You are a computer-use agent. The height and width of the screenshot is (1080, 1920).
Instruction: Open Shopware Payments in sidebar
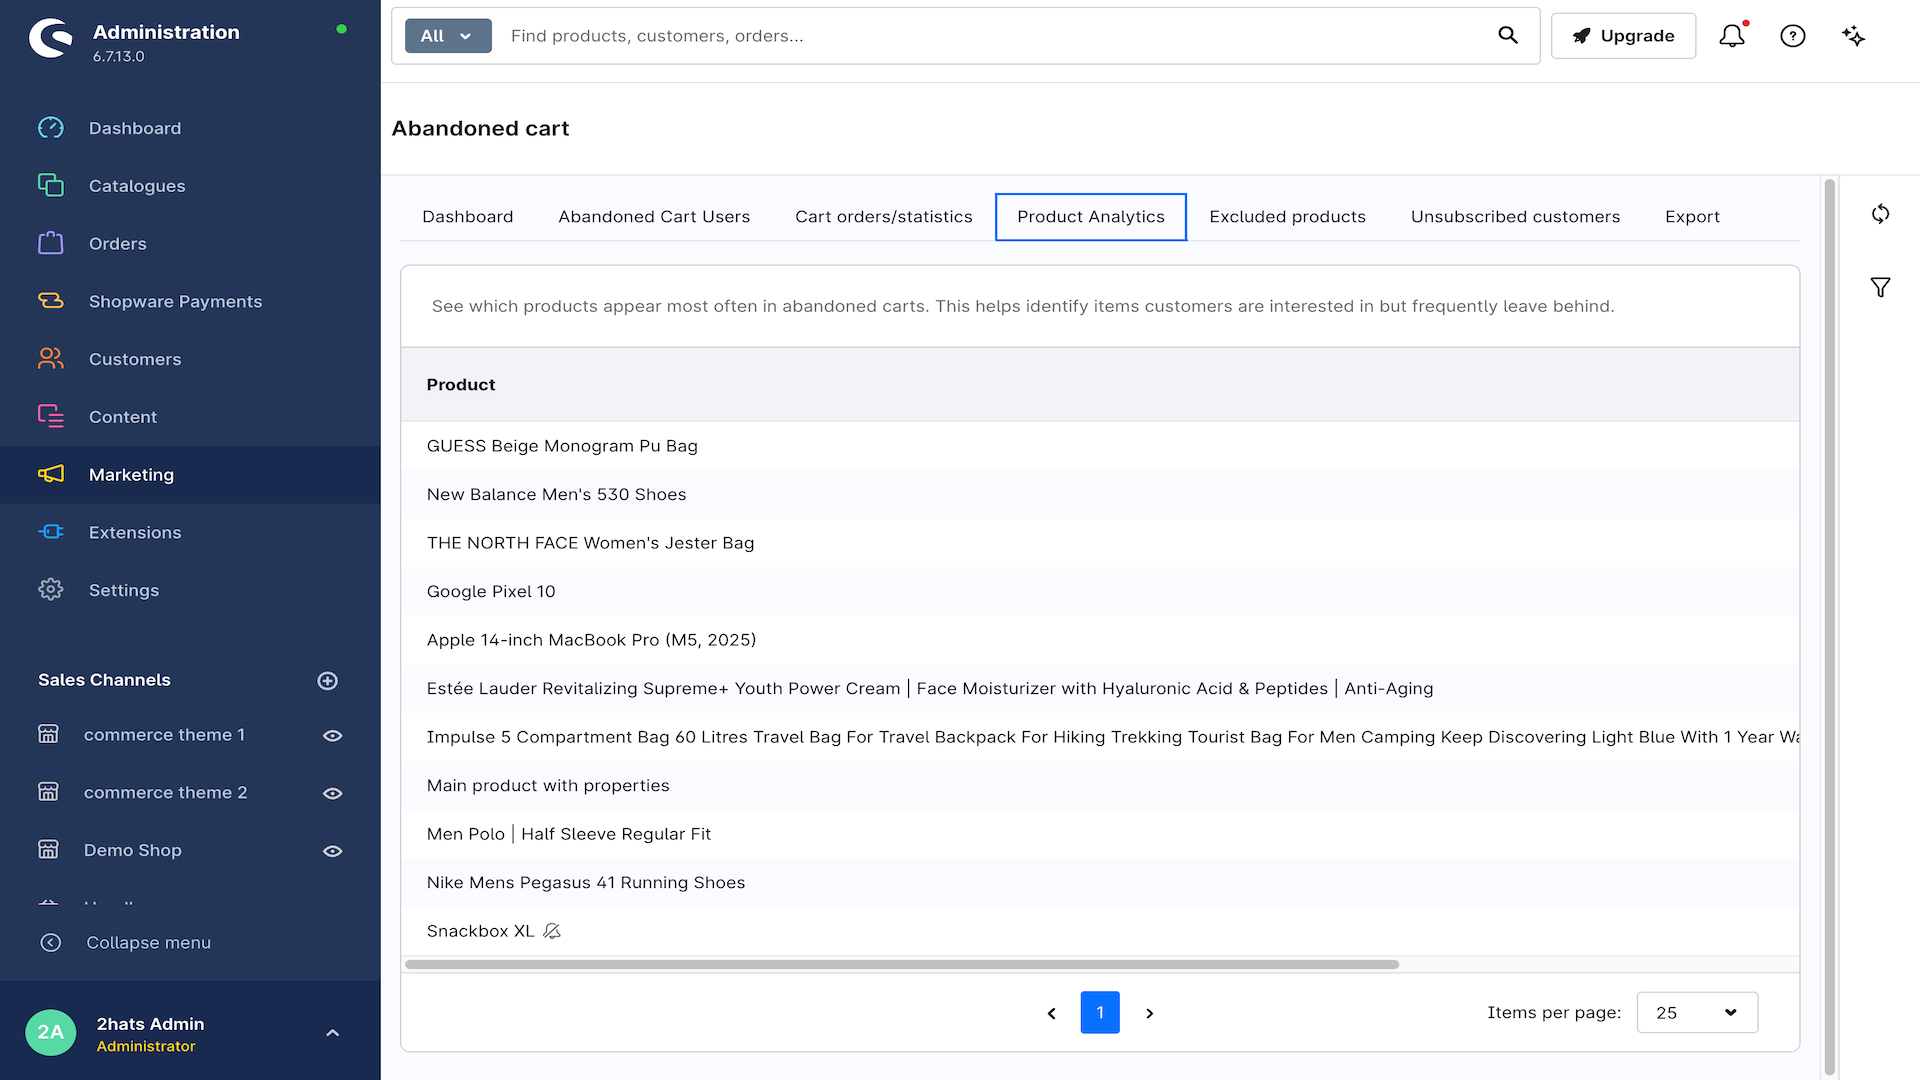(x=190, y=302)
